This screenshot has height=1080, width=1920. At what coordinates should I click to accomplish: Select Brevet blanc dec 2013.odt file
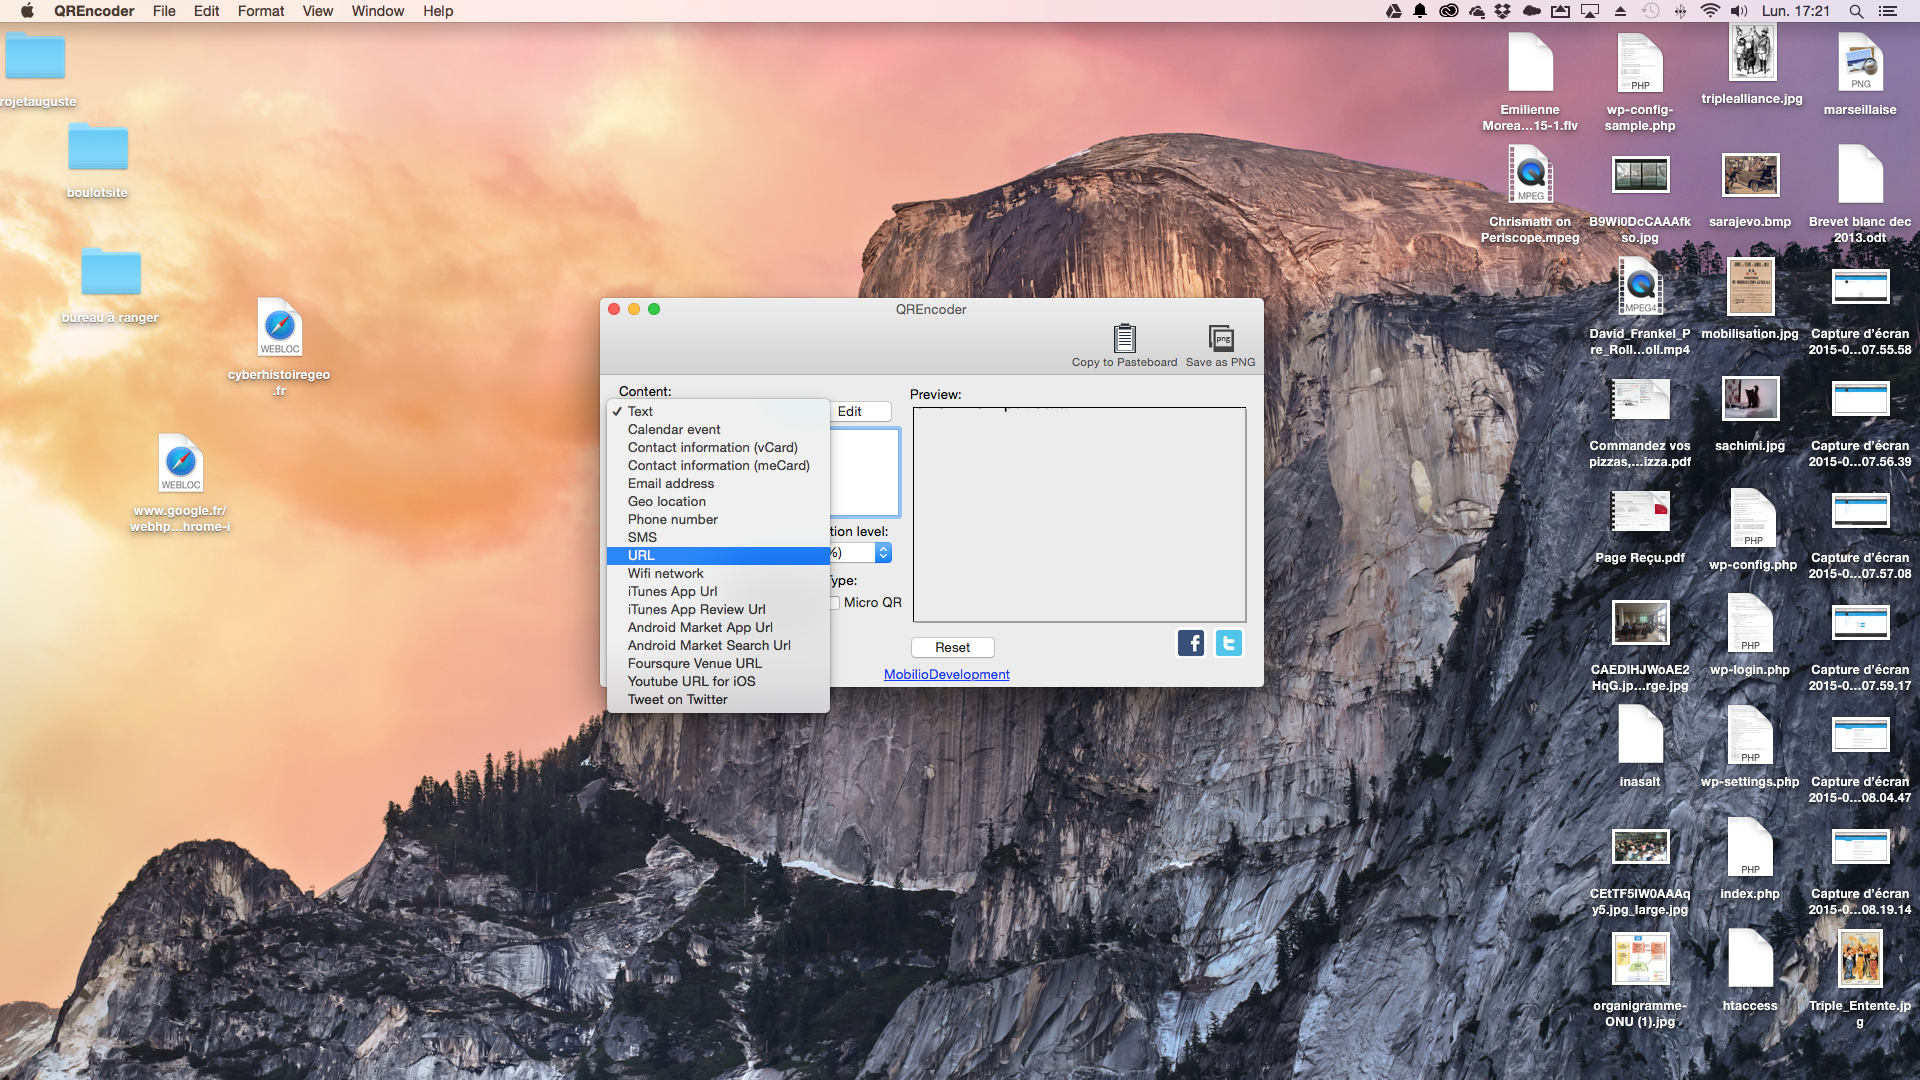(1860, 175)
